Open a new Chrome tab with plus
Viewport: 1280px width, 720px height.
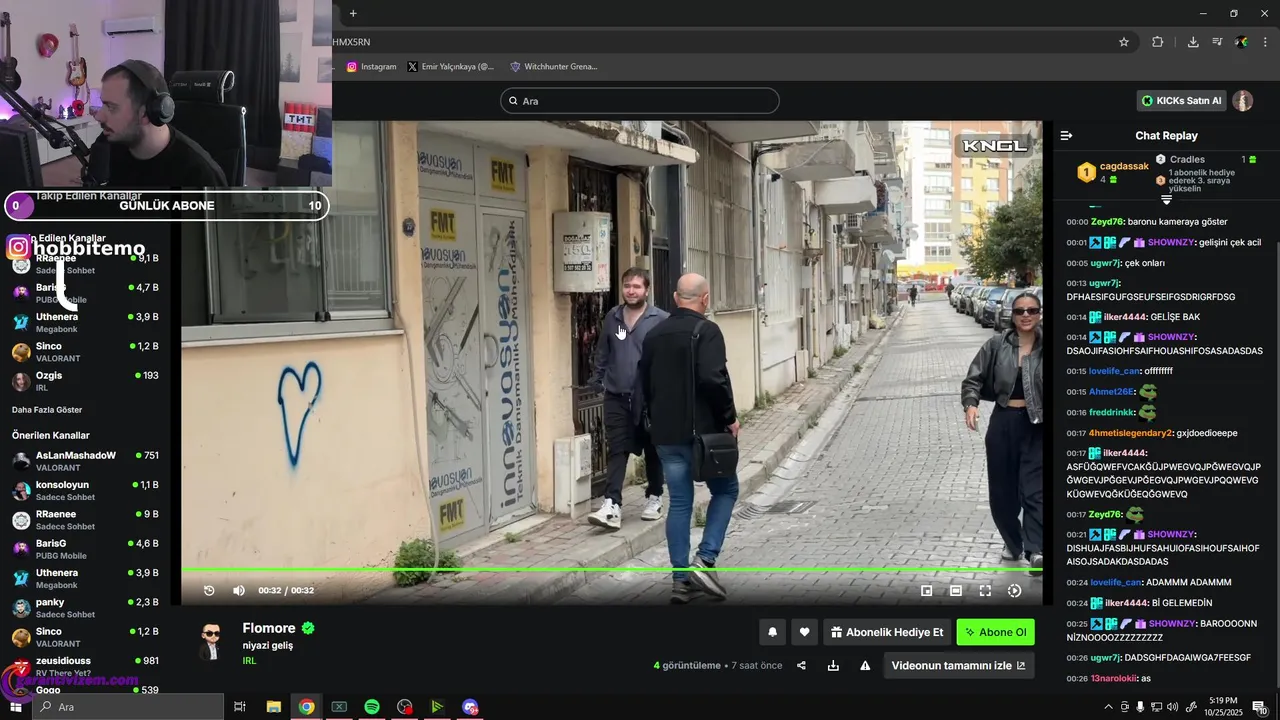point(353,13)
